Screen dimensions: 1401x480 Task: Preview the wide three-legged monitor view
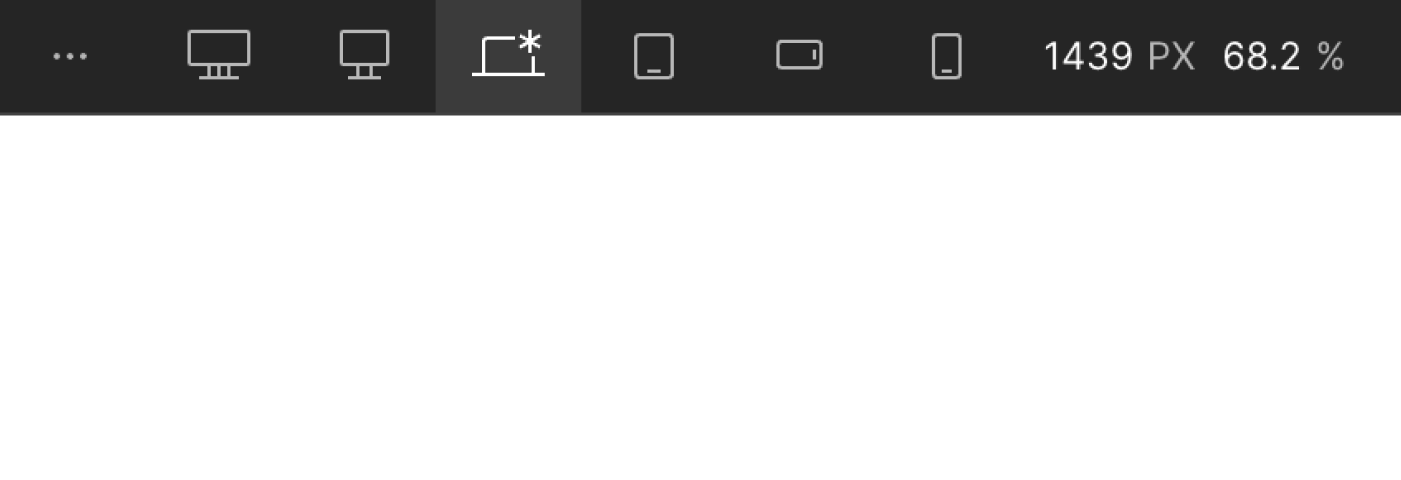coord(219,55)
